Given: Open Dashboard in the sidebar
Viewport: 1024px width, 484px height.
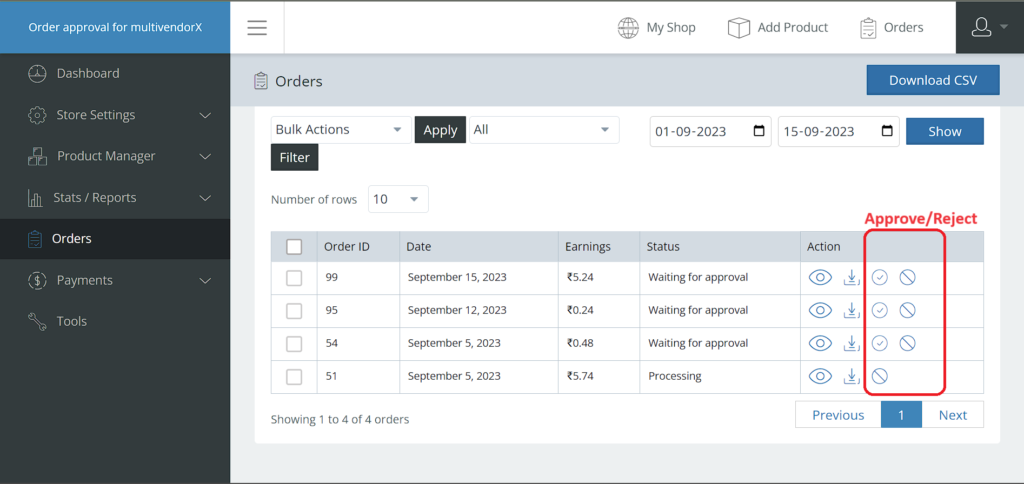Looking at the screenshot, I should click(115, 73).
